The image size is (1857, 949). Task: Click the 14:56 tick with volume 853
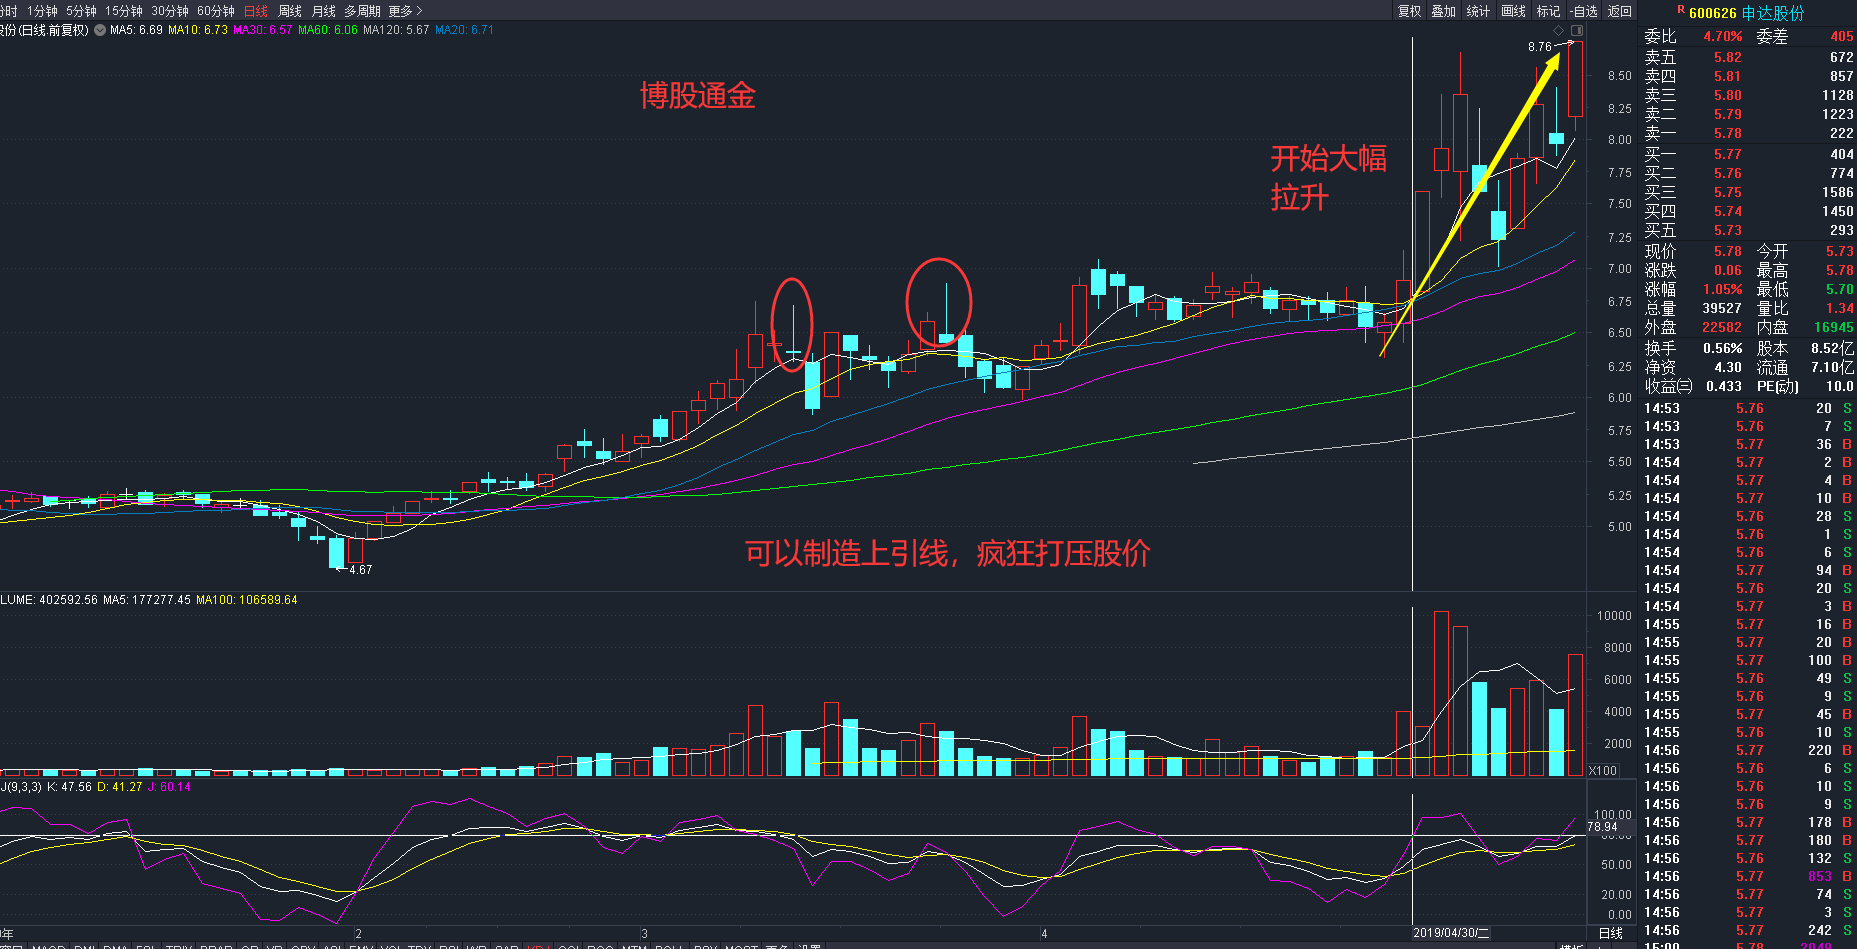click(x=1749, y=876)
